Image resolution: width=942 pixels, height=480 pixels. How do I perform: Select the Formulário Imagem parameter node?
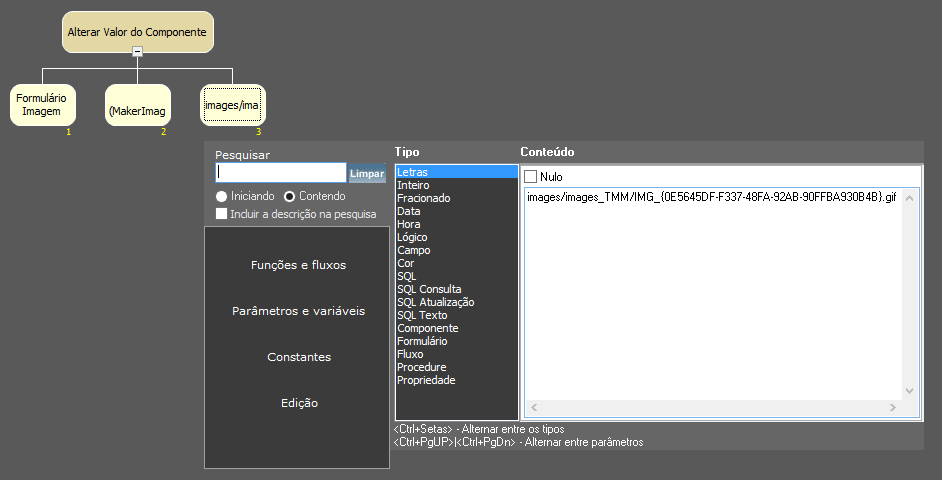coord(42,105)
